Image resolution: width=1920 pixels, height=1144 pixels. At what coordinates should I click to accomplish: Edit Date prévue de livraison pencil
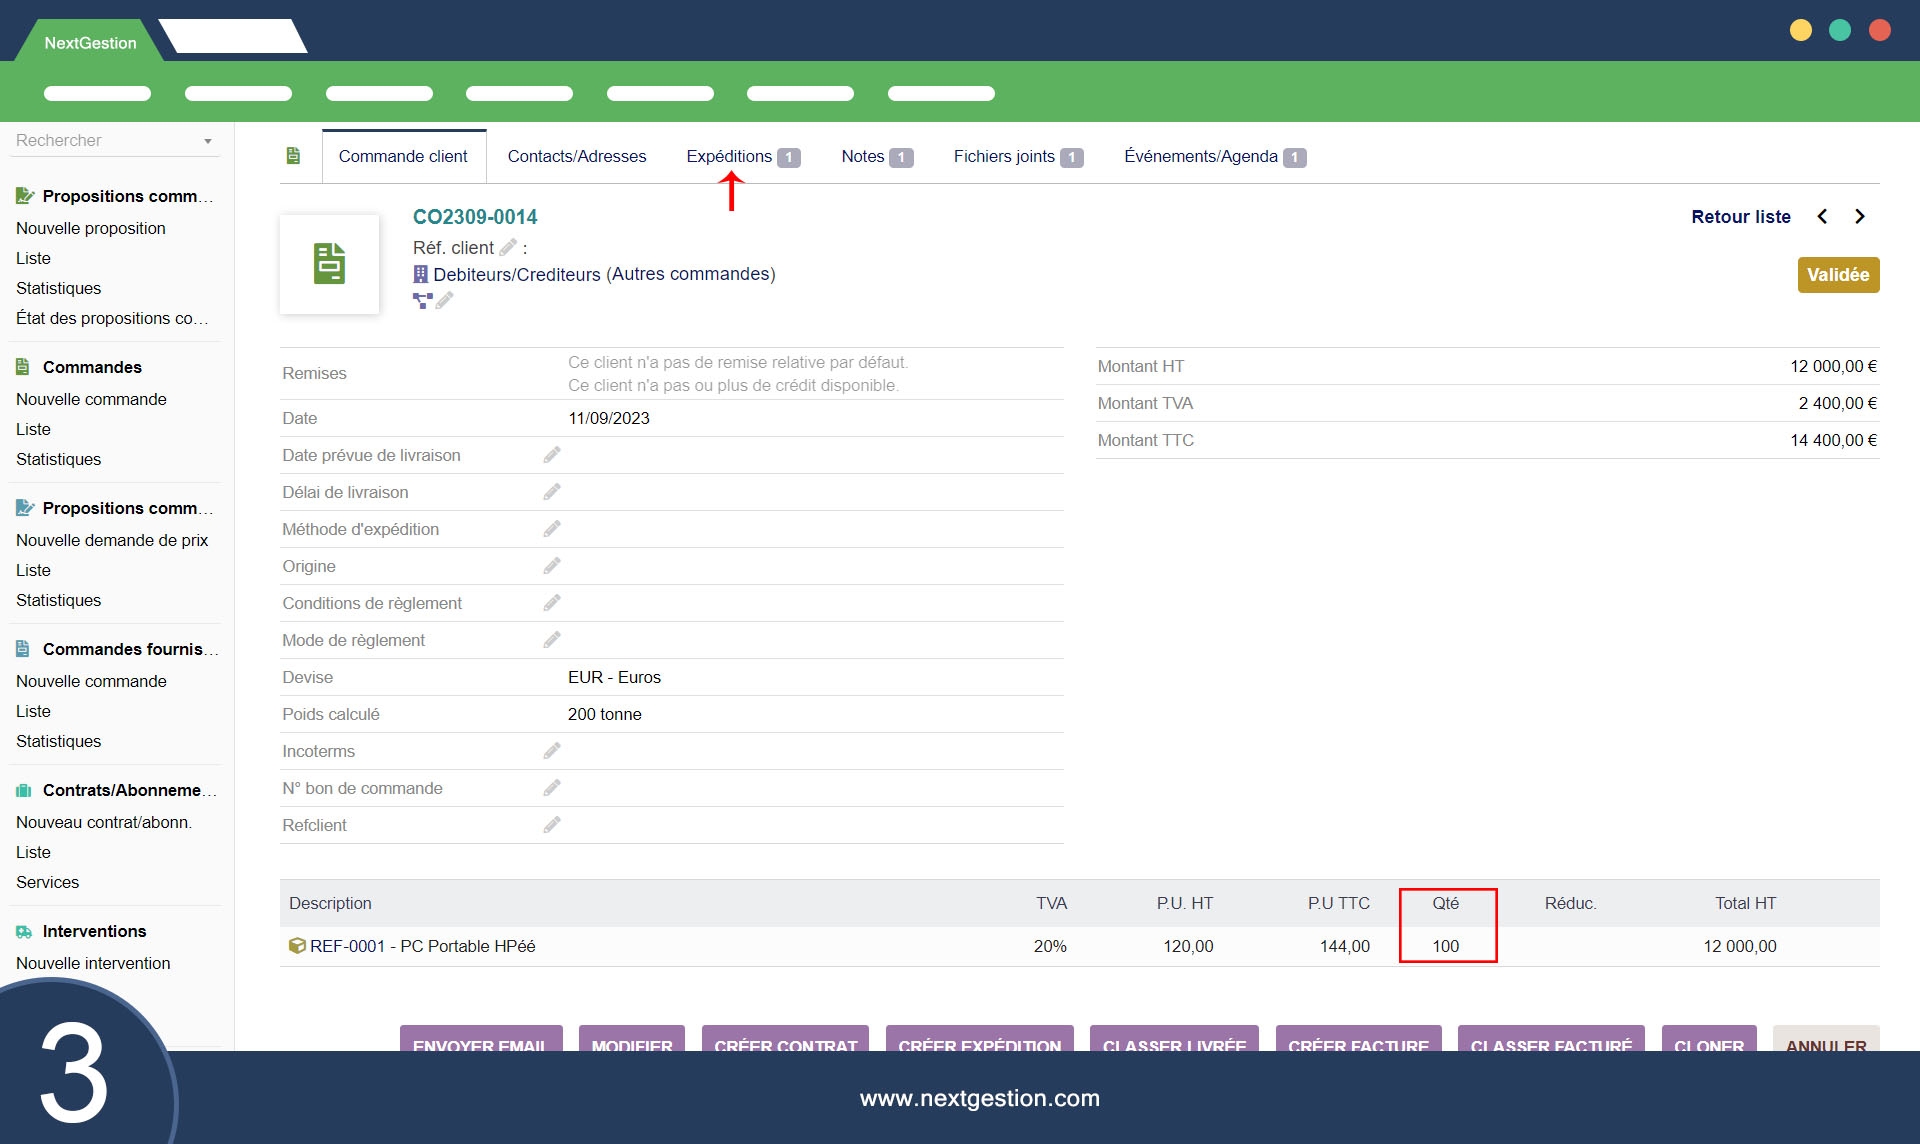point(552,455)
